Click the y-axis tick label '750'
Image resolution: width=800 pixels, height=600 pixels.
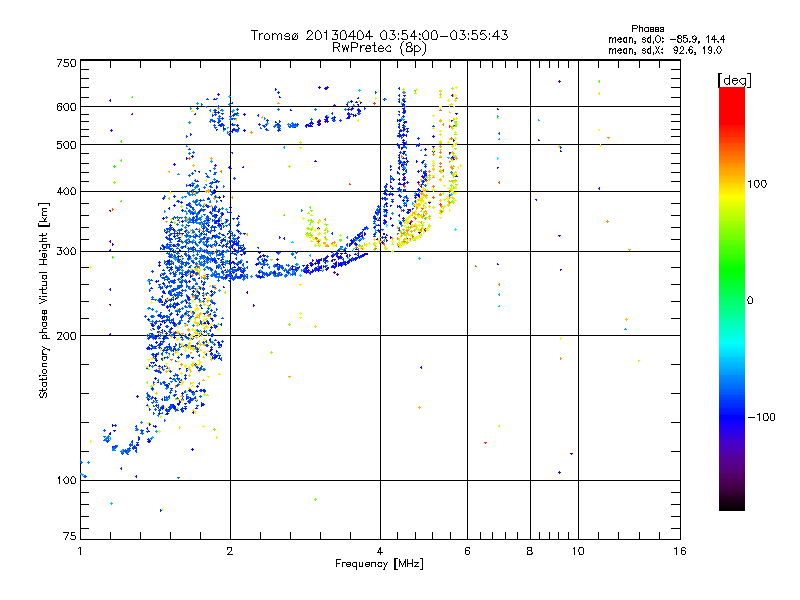click(x=67, y=63)
